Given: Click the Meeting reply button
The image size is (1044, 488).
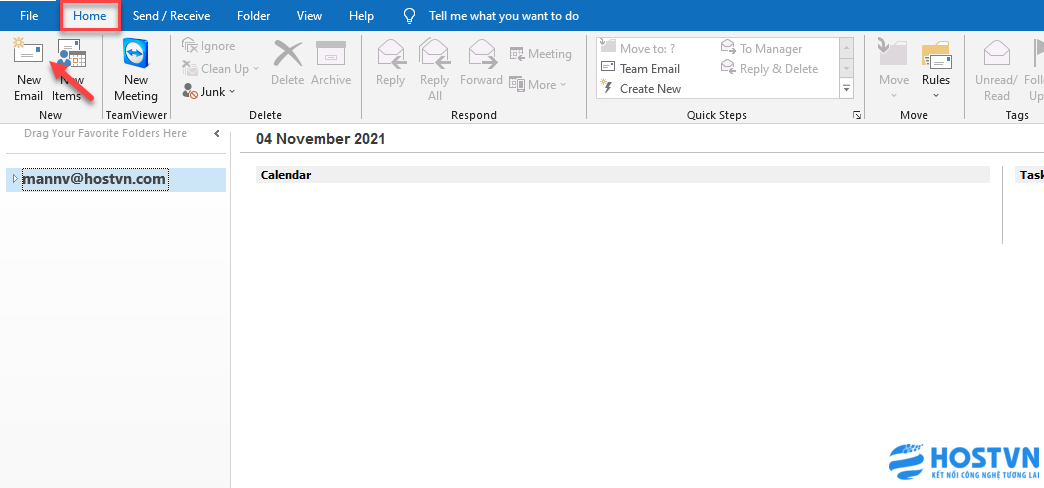Looking at the screenshot, I should point(541,54).
